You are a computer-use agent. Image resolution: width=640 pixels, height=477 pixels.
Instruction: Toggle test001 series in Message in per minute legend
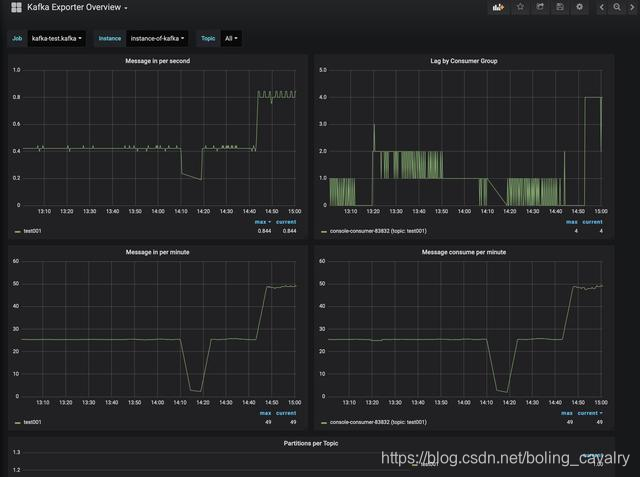tap(32, 422)
